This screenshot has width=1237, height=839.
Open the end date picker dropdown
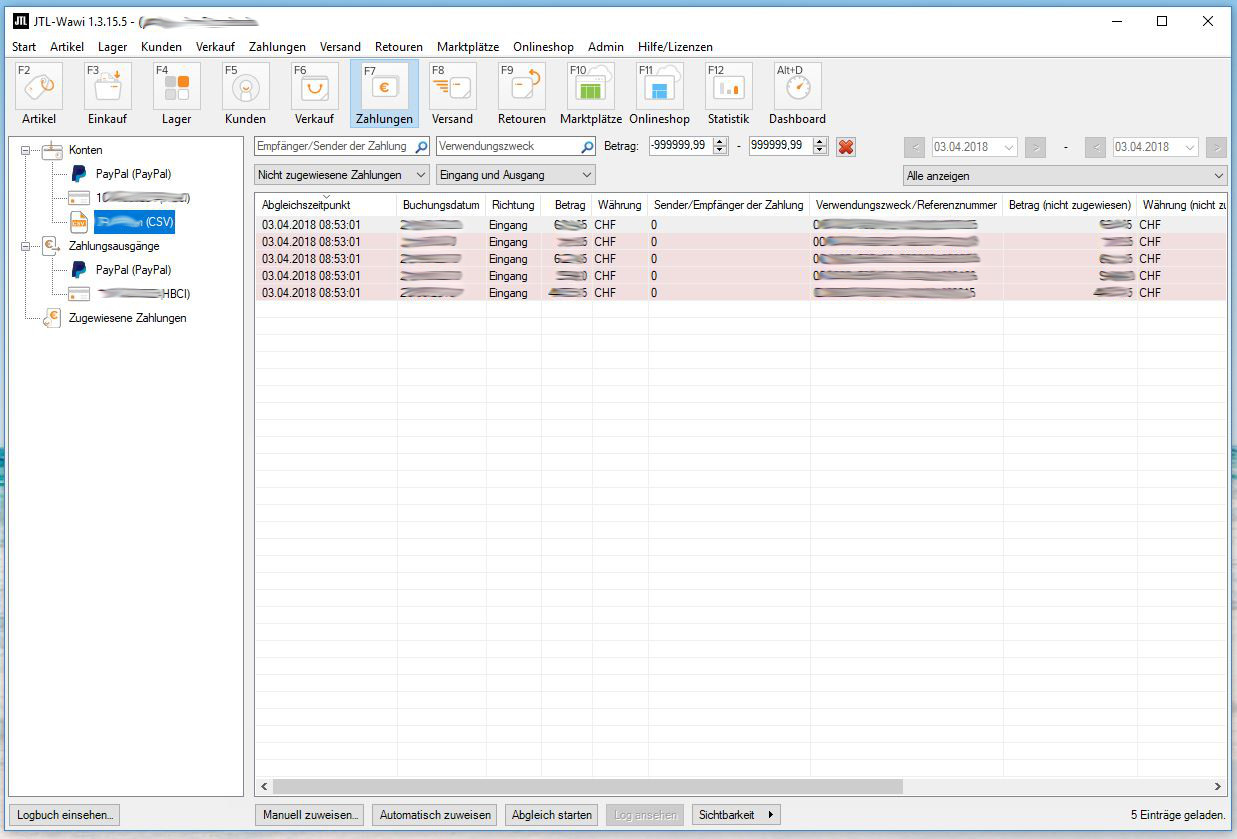(x=1189, y=147)
